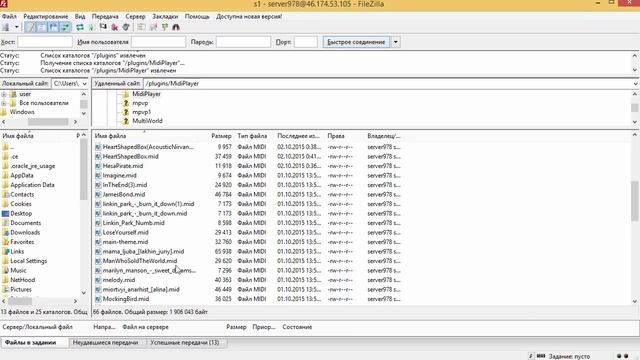The width and height of the screenshot is (640, 360).
Task: Select the Downloads folder icon in the local list
Action: 5,232
